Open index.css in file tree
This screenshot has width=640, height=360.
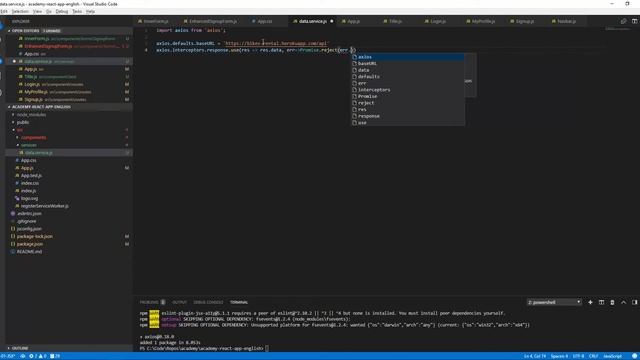click(x=29, y=183)
